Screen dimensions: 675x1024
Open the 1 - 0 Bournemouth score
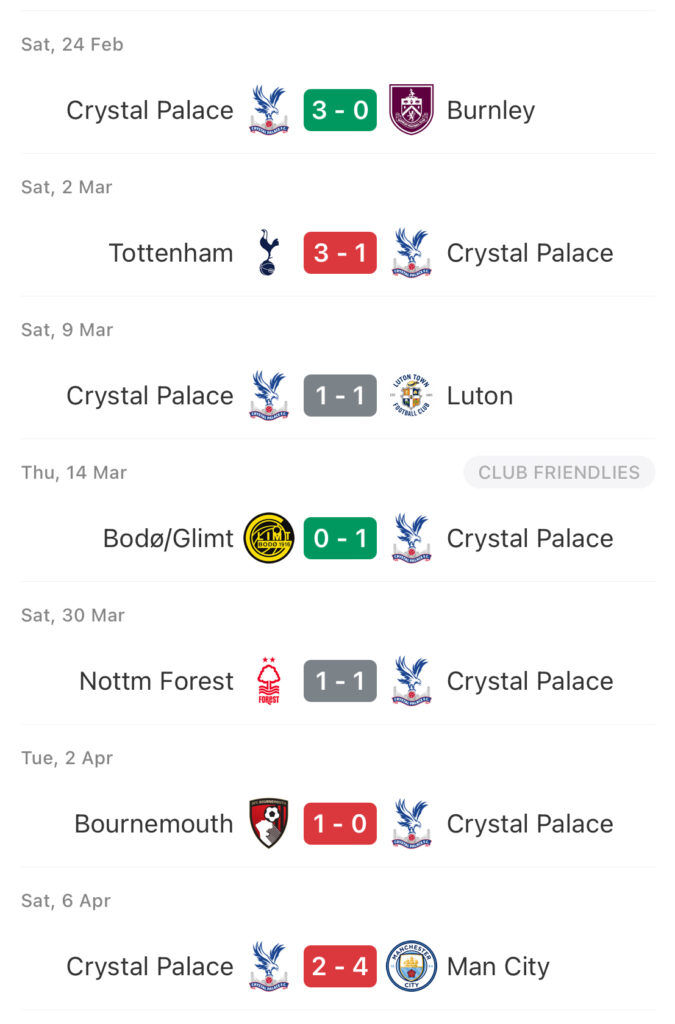(340, 824)
